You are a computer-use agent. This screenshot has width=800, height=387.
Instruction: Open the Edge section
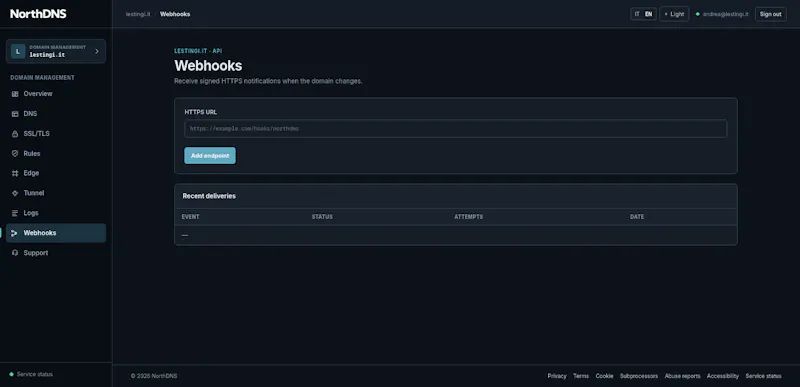coord(56,173)
